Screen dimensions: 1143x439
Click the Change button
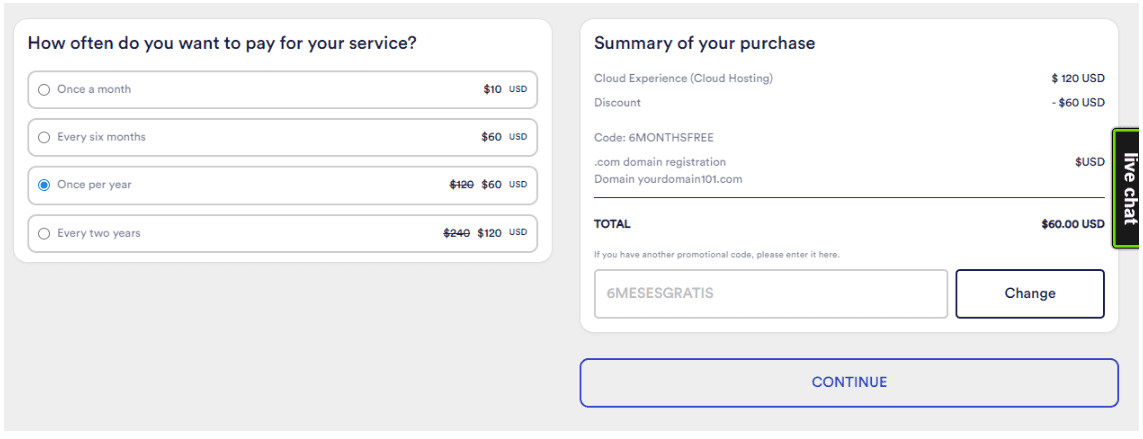1030,294
